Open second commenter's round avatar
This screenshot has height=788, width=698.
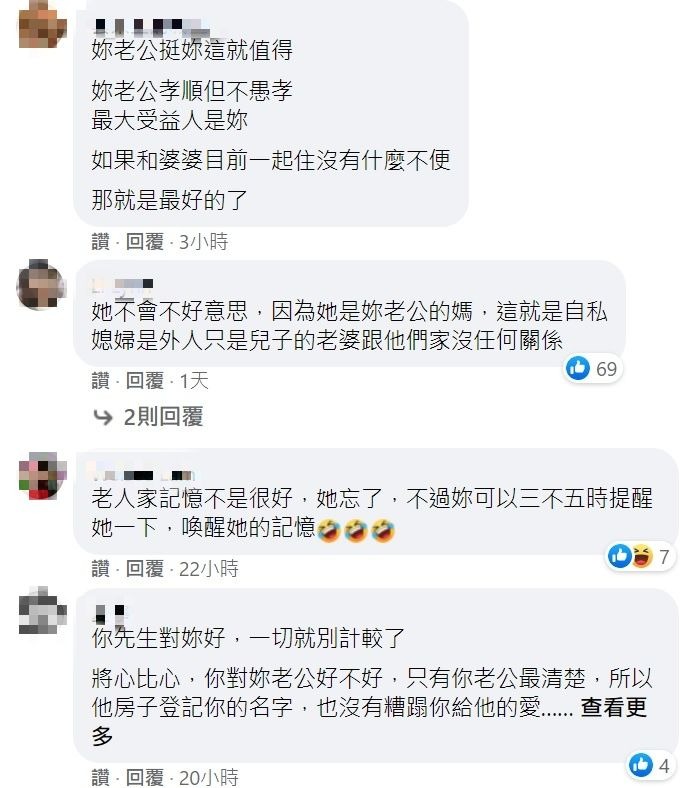[41, 284]
